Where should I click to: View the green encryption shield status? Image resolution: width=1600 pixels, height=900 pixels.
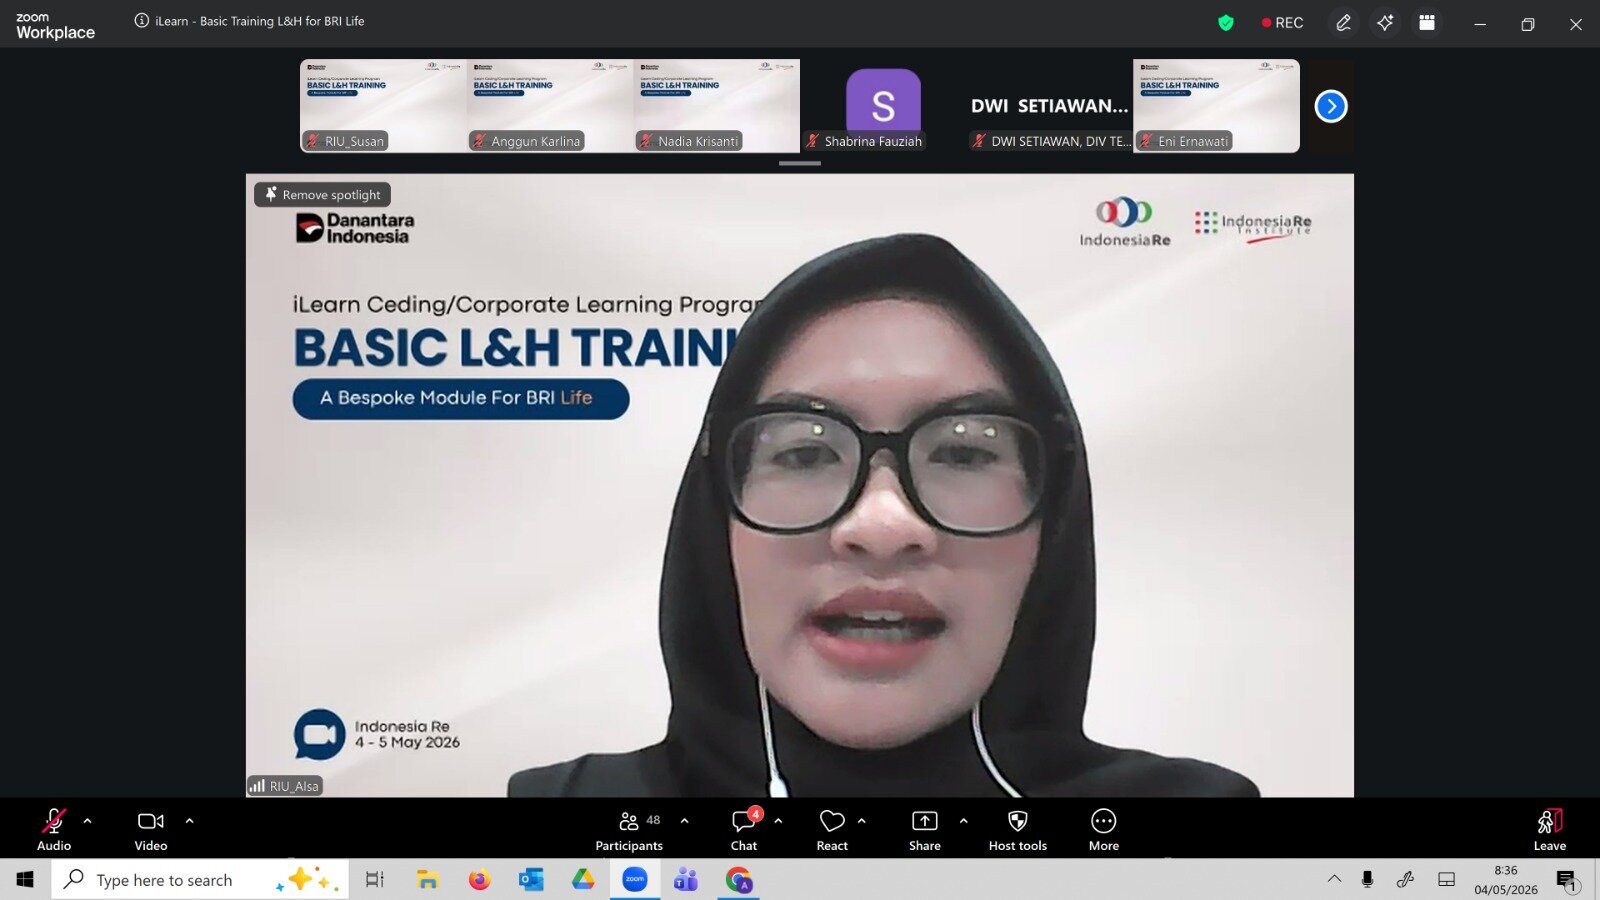click(1226, 23)
